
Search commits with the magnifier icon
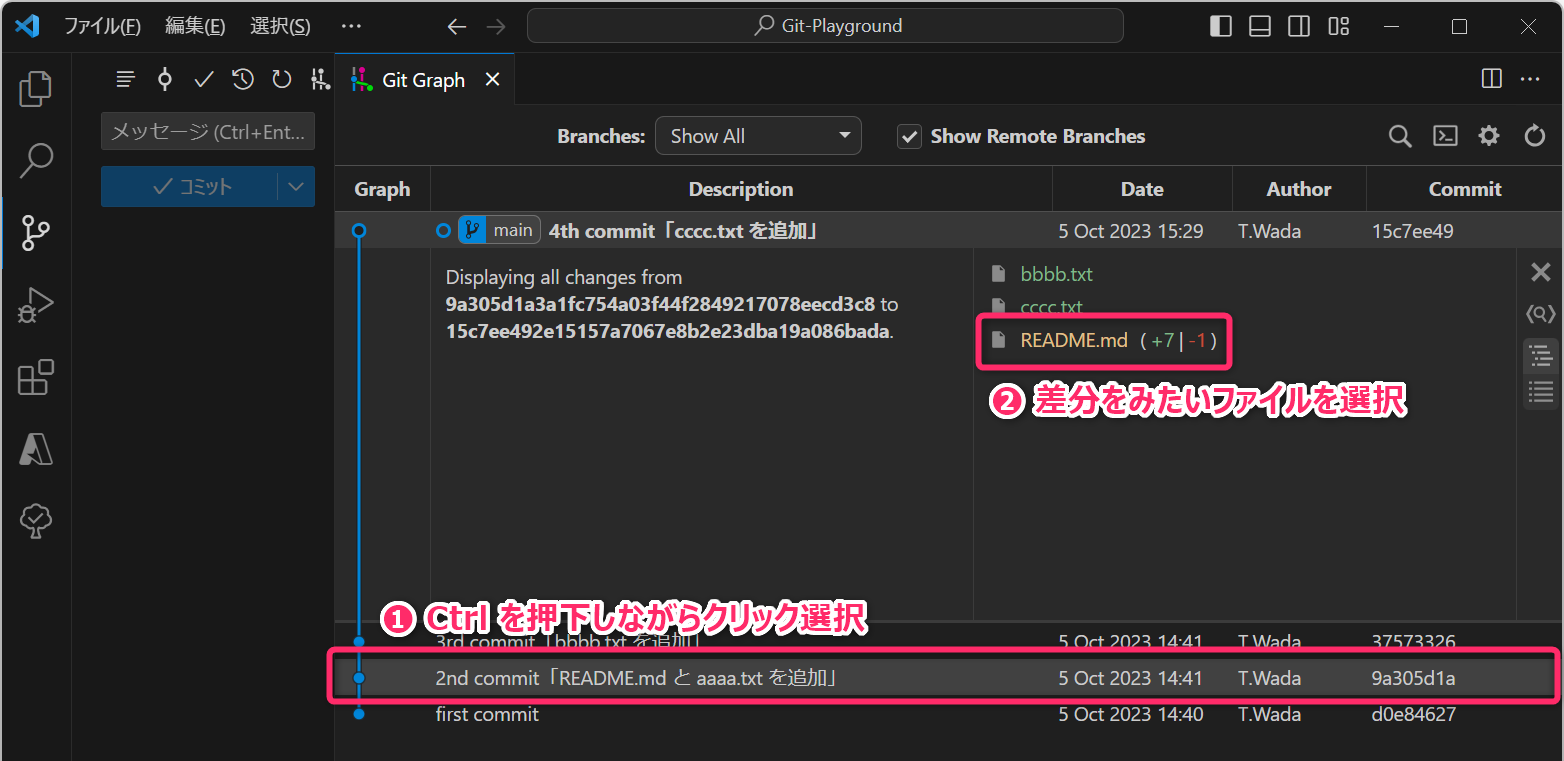[x=1400, y=136]
